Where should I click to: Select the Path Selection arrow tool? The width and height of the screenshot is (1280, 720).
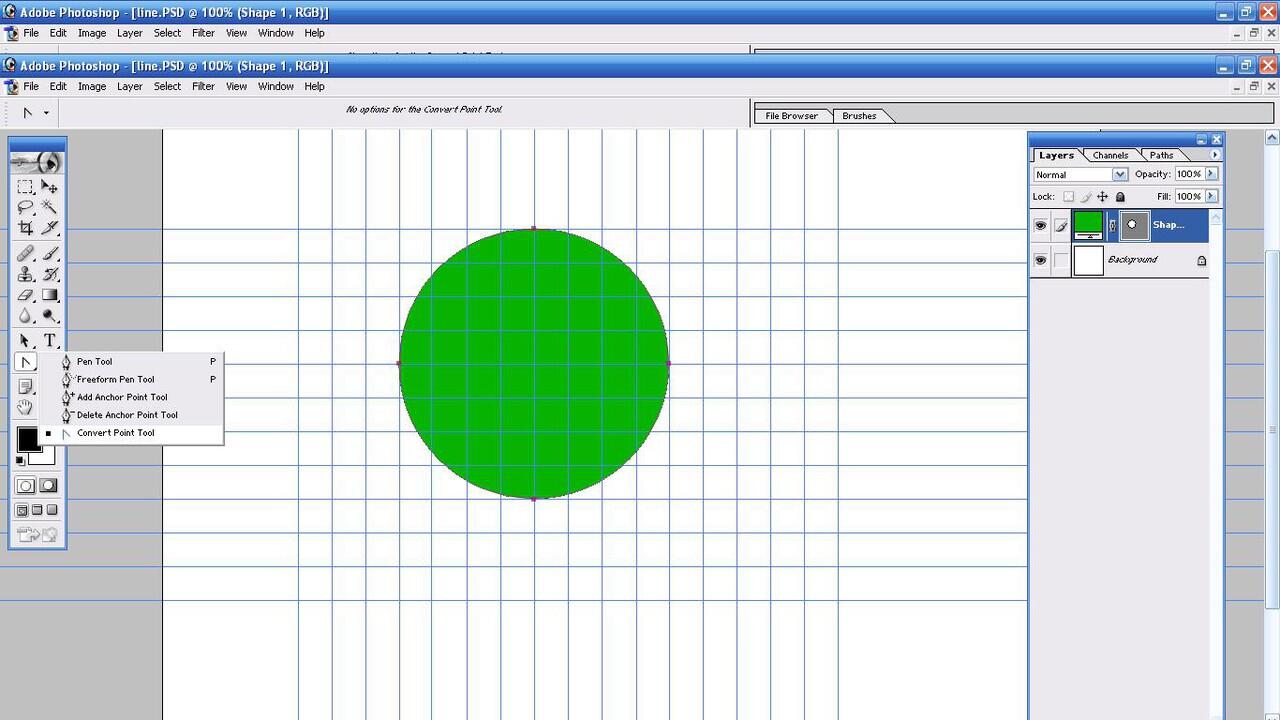26,341
